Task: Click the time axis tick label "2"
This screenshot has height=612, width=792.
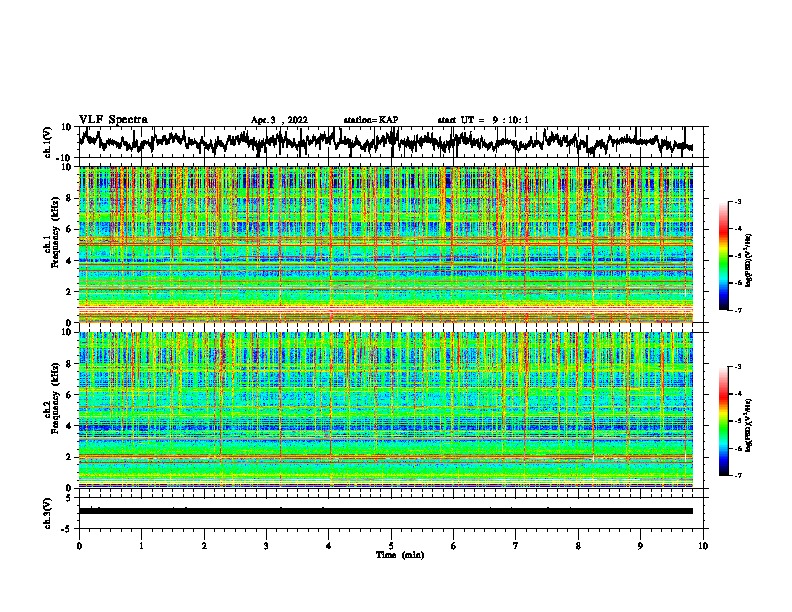Action: [x=204, y=546]
